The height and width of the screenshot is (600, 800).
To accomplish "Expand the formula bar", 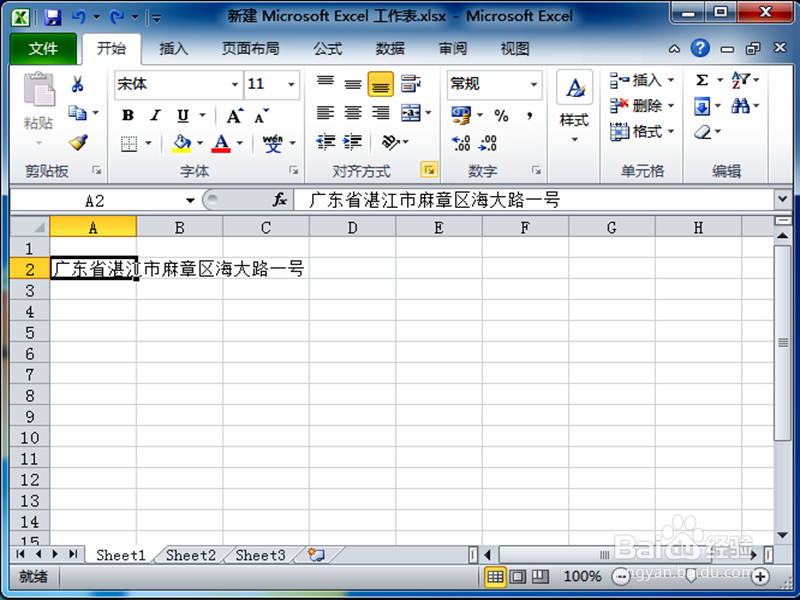I will point(783,199).
